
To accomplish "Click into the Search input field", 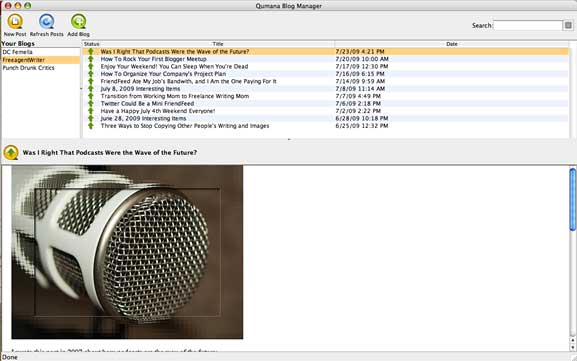I will (x=528, y=25).
